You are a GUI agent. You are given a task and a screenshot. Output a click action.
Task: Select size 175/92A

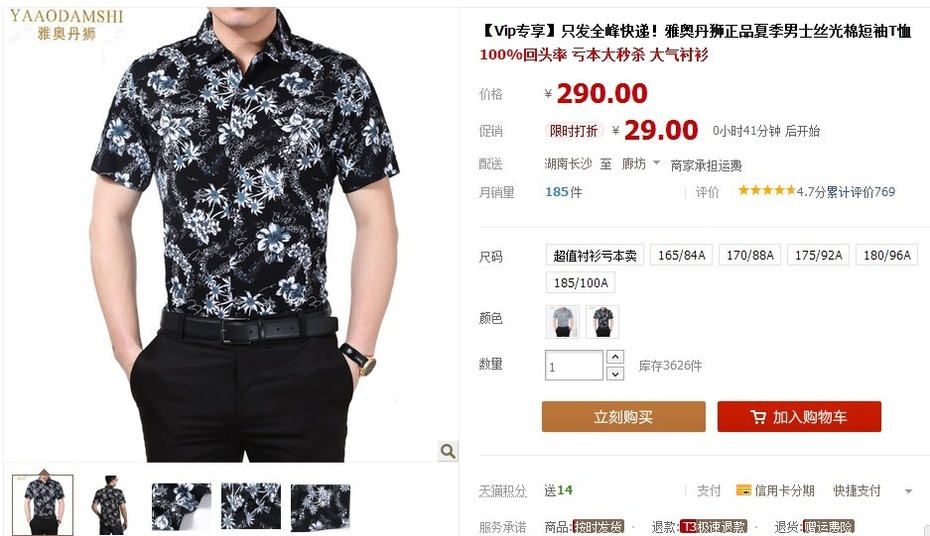(818, 255)
